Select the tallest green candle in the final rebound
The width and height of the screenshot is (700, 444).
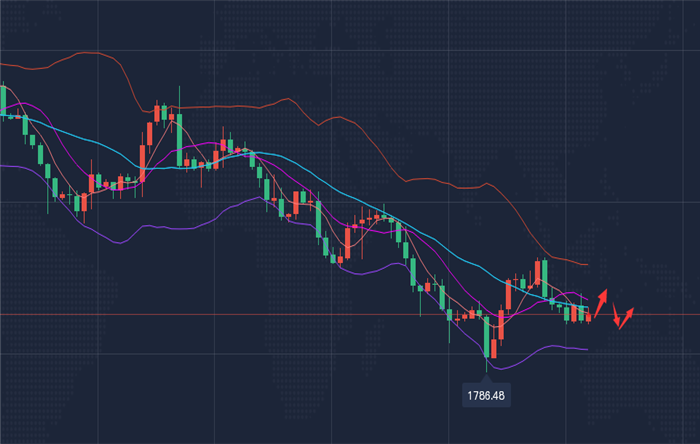[x=544, y=276]
